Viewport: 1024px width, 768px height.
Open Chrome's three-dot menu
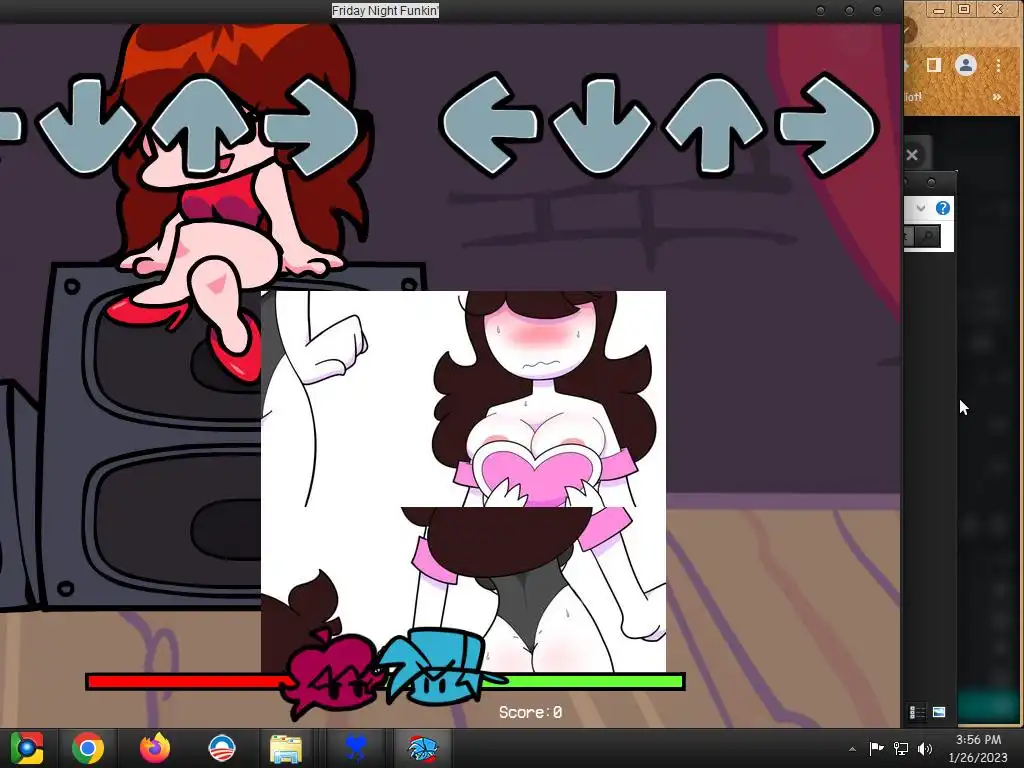[998, 65]
